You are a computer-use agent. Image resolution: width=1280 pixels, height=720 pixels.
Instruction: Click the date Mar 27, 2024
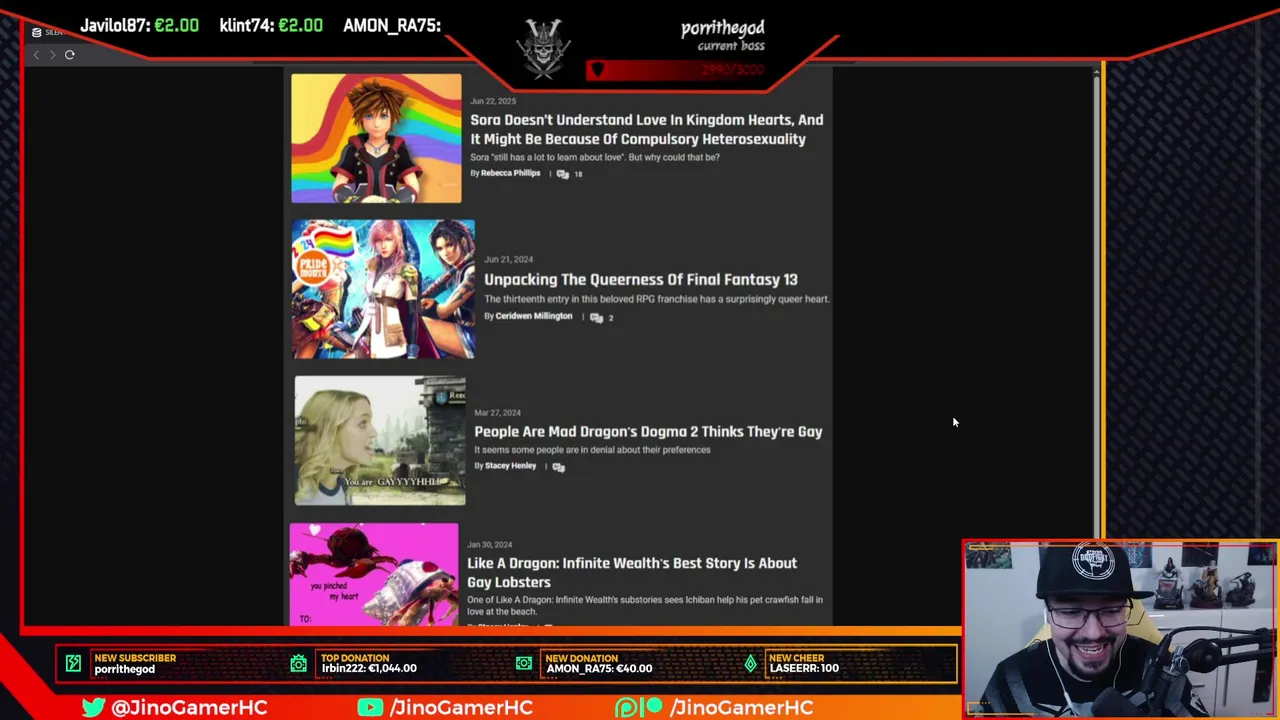(x=497, y=412)
